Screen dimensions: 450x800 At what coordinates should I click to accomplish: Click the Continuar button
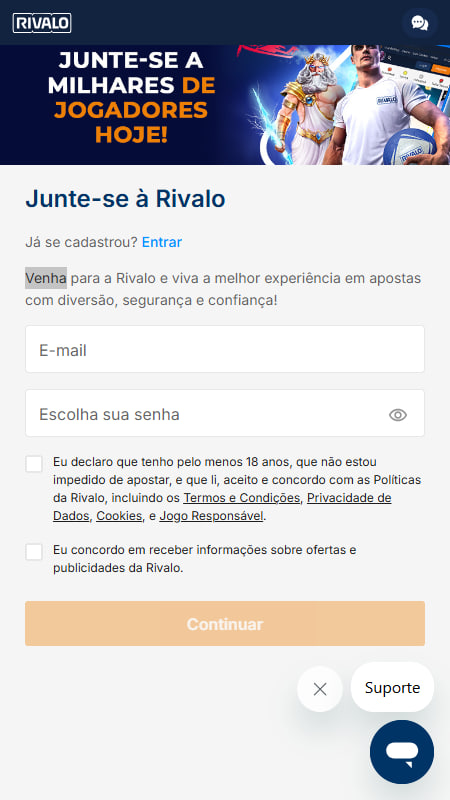tap(225, 623)
